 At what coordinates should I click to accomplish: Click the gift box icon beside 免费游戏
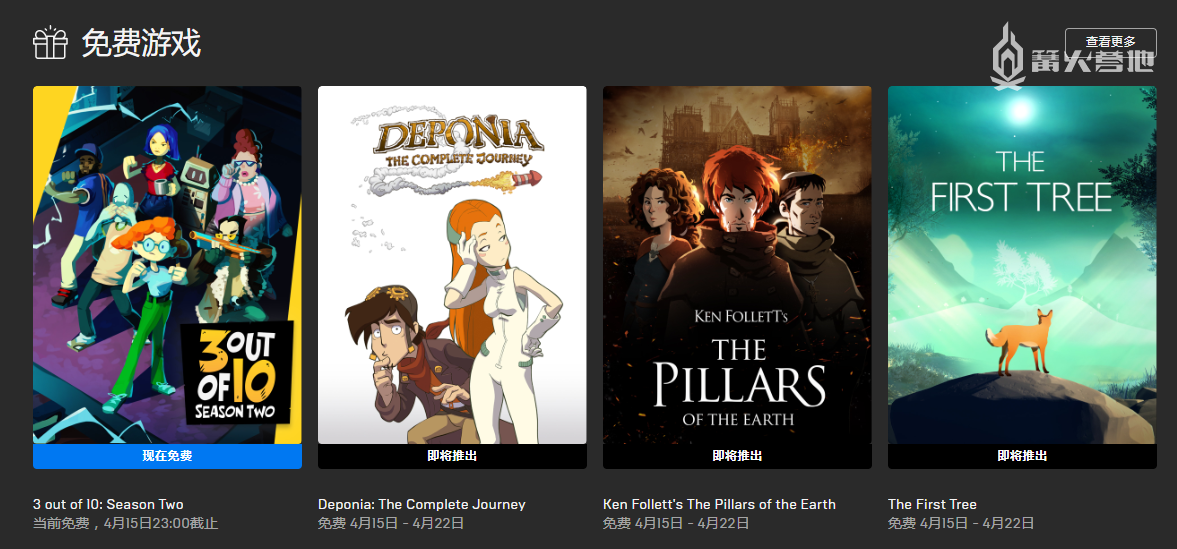point(50,43)
